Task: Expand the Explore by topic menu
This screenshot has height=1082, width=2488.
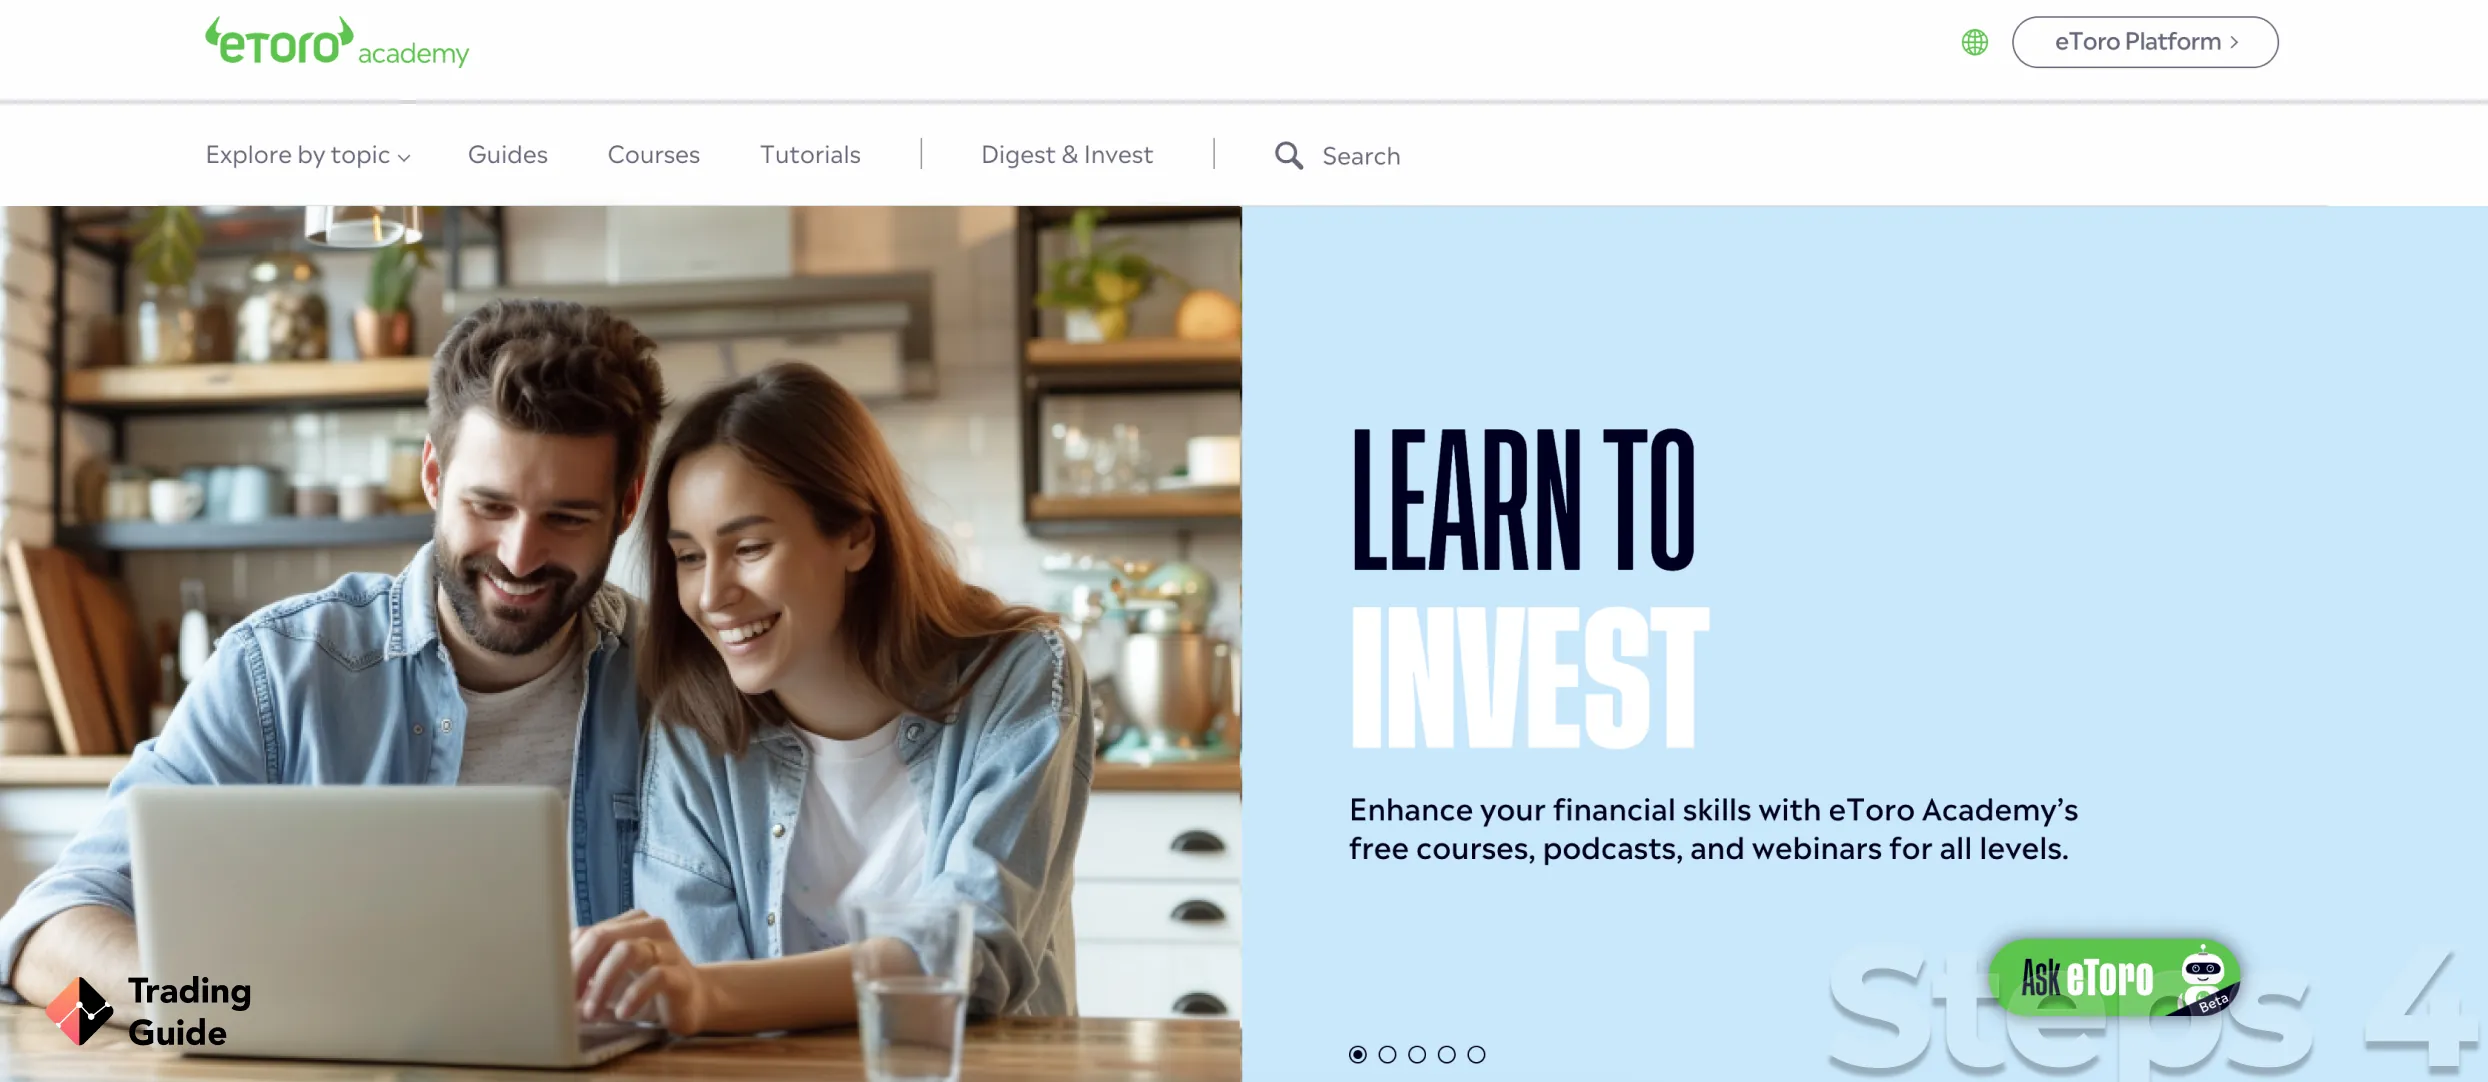Action: [x=306, y=152]
